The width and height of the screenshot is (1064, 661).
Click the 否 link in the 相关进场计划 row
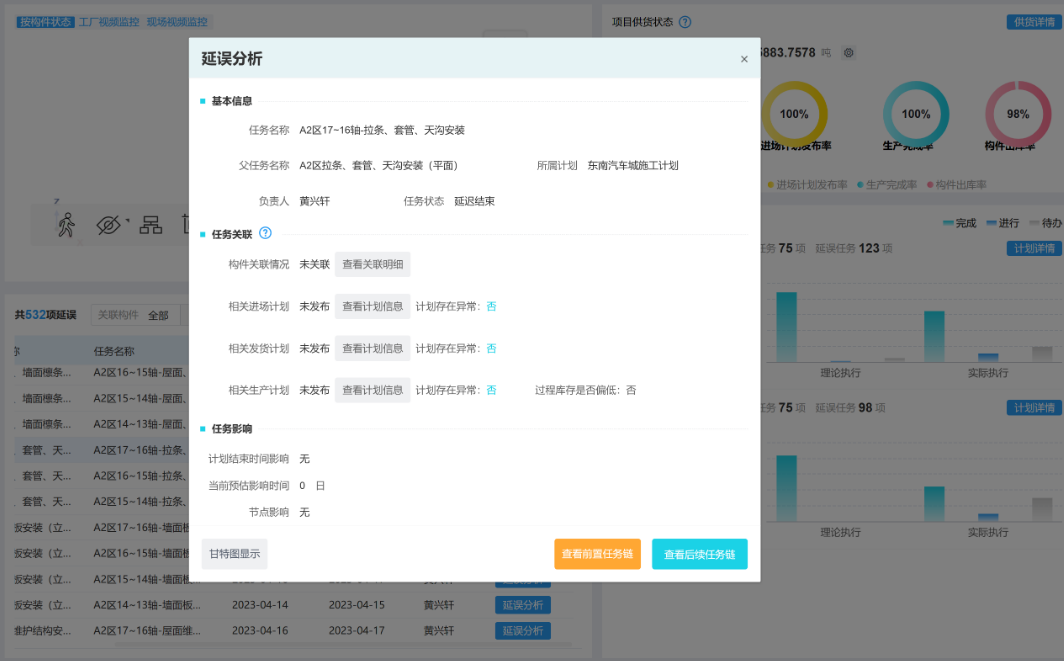tap(491, 306)
